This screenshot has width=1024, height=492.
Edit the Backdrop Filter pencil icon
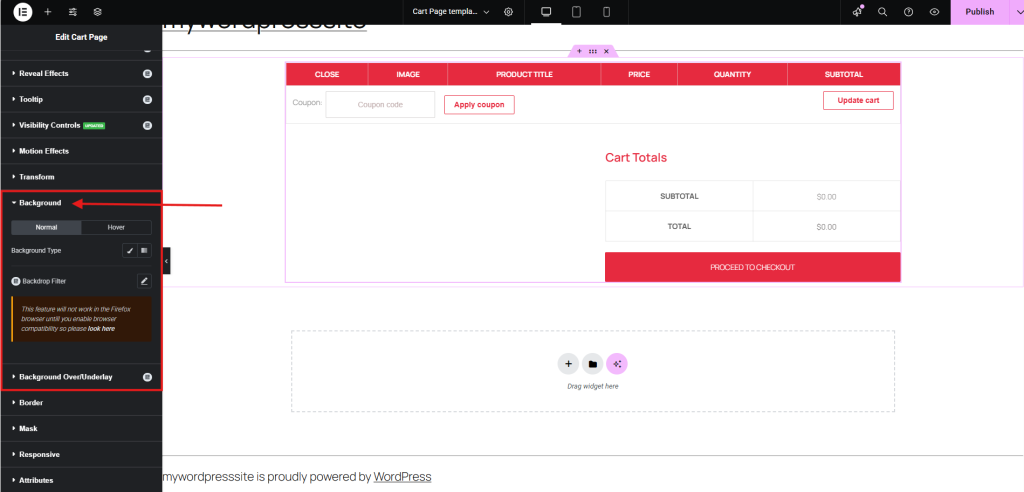[x=144, y=281]
